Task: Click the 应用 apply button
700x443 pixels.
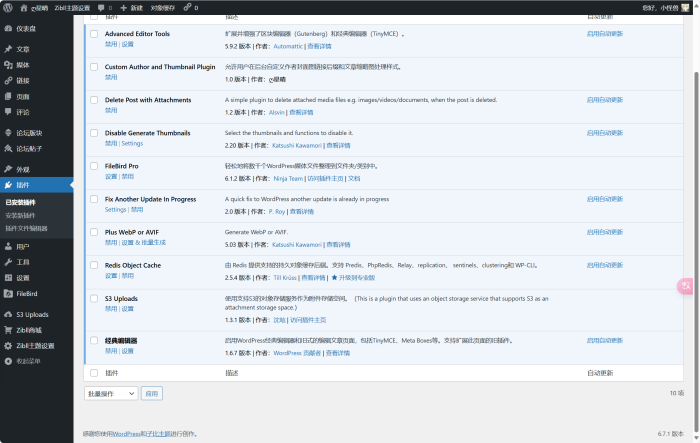Action: [x=151, y=394]
